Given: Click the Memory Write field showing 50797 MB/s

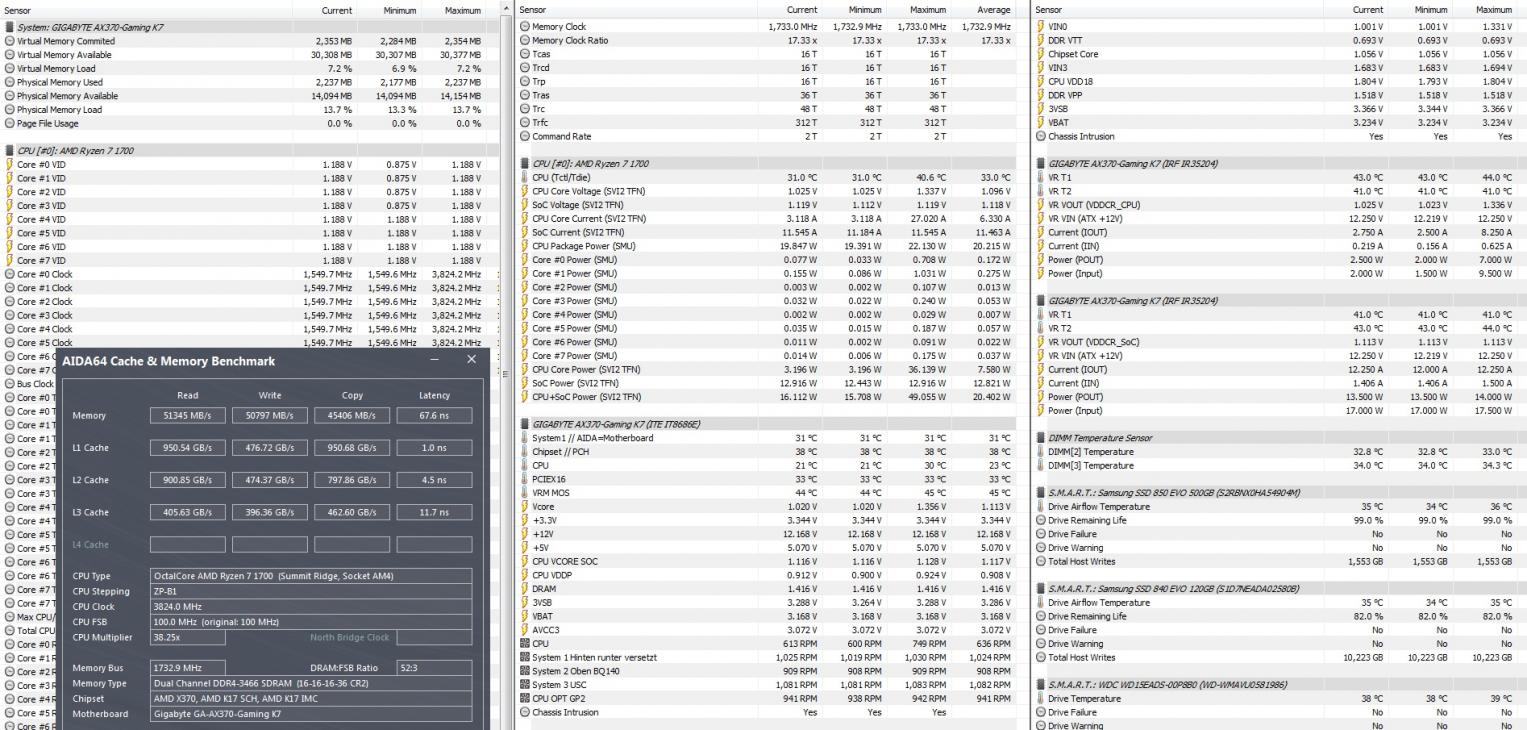Looking at the screenshot, I should (x=269, y=415).
